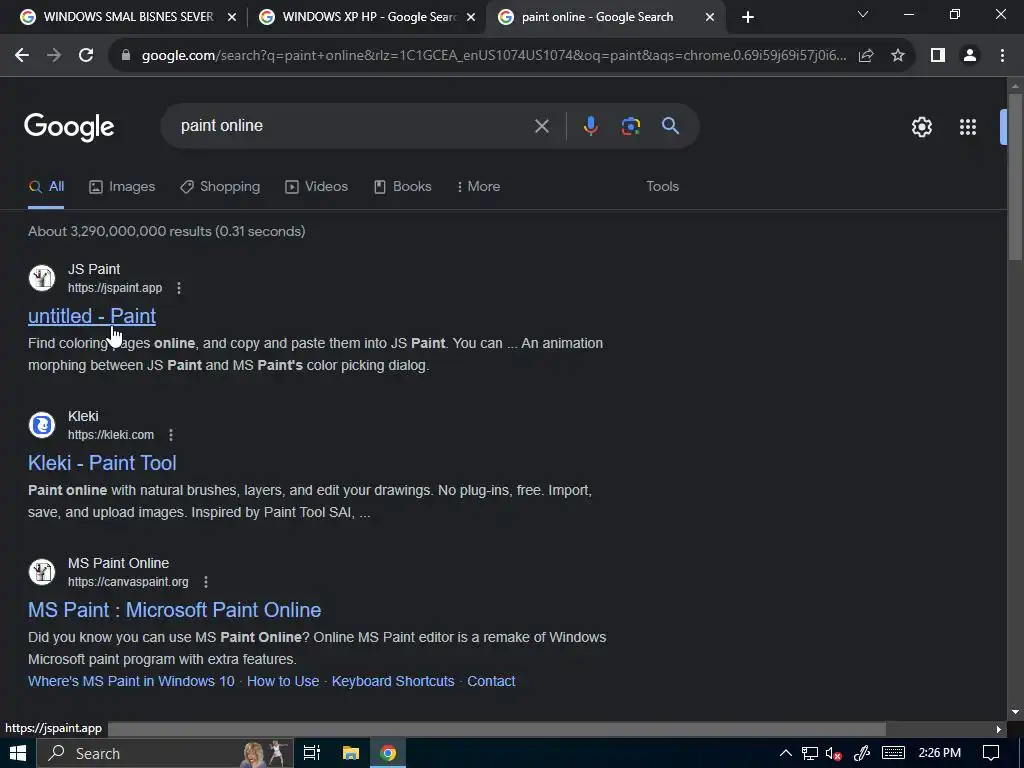Image resolution: width=1024 pixels, height=768 pixels.
Task: Click the 2:26 PM clock
Action: tap(939, 754)
